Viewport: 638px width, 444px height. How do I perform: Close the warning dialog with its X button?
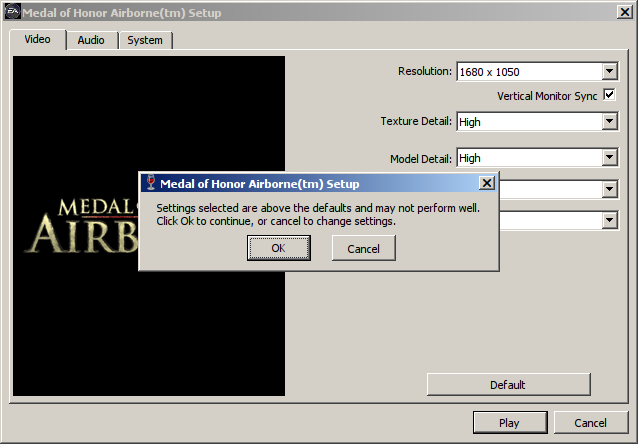click(x=487, y=184)
